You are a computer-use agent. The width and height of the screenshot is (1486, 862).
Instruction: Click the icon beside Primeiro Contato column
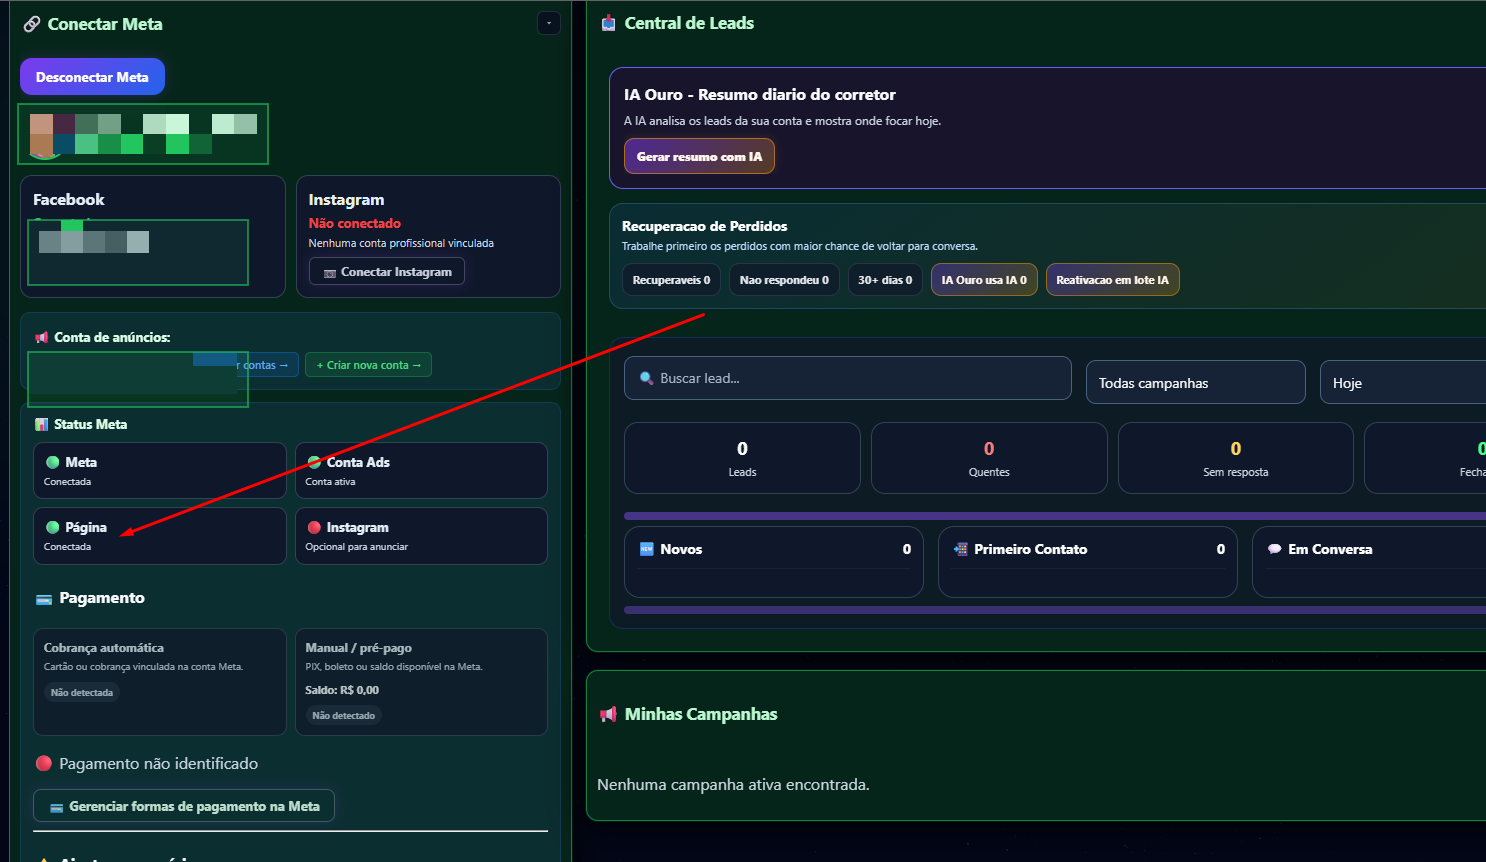pyautogui.click(x=960, y=549)
